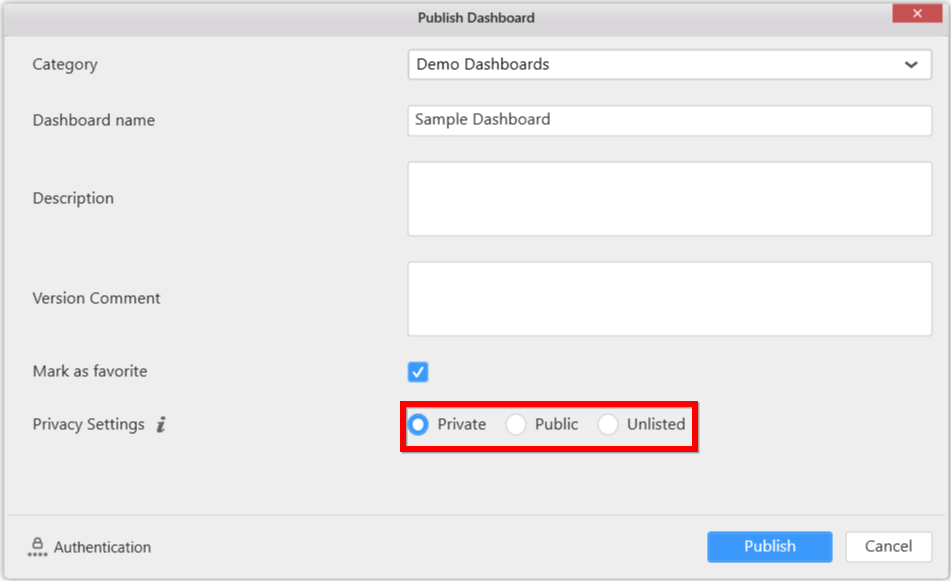Open the Authentication link
Image resolution: width=951 pixels, height=581 pixels.
102,547
